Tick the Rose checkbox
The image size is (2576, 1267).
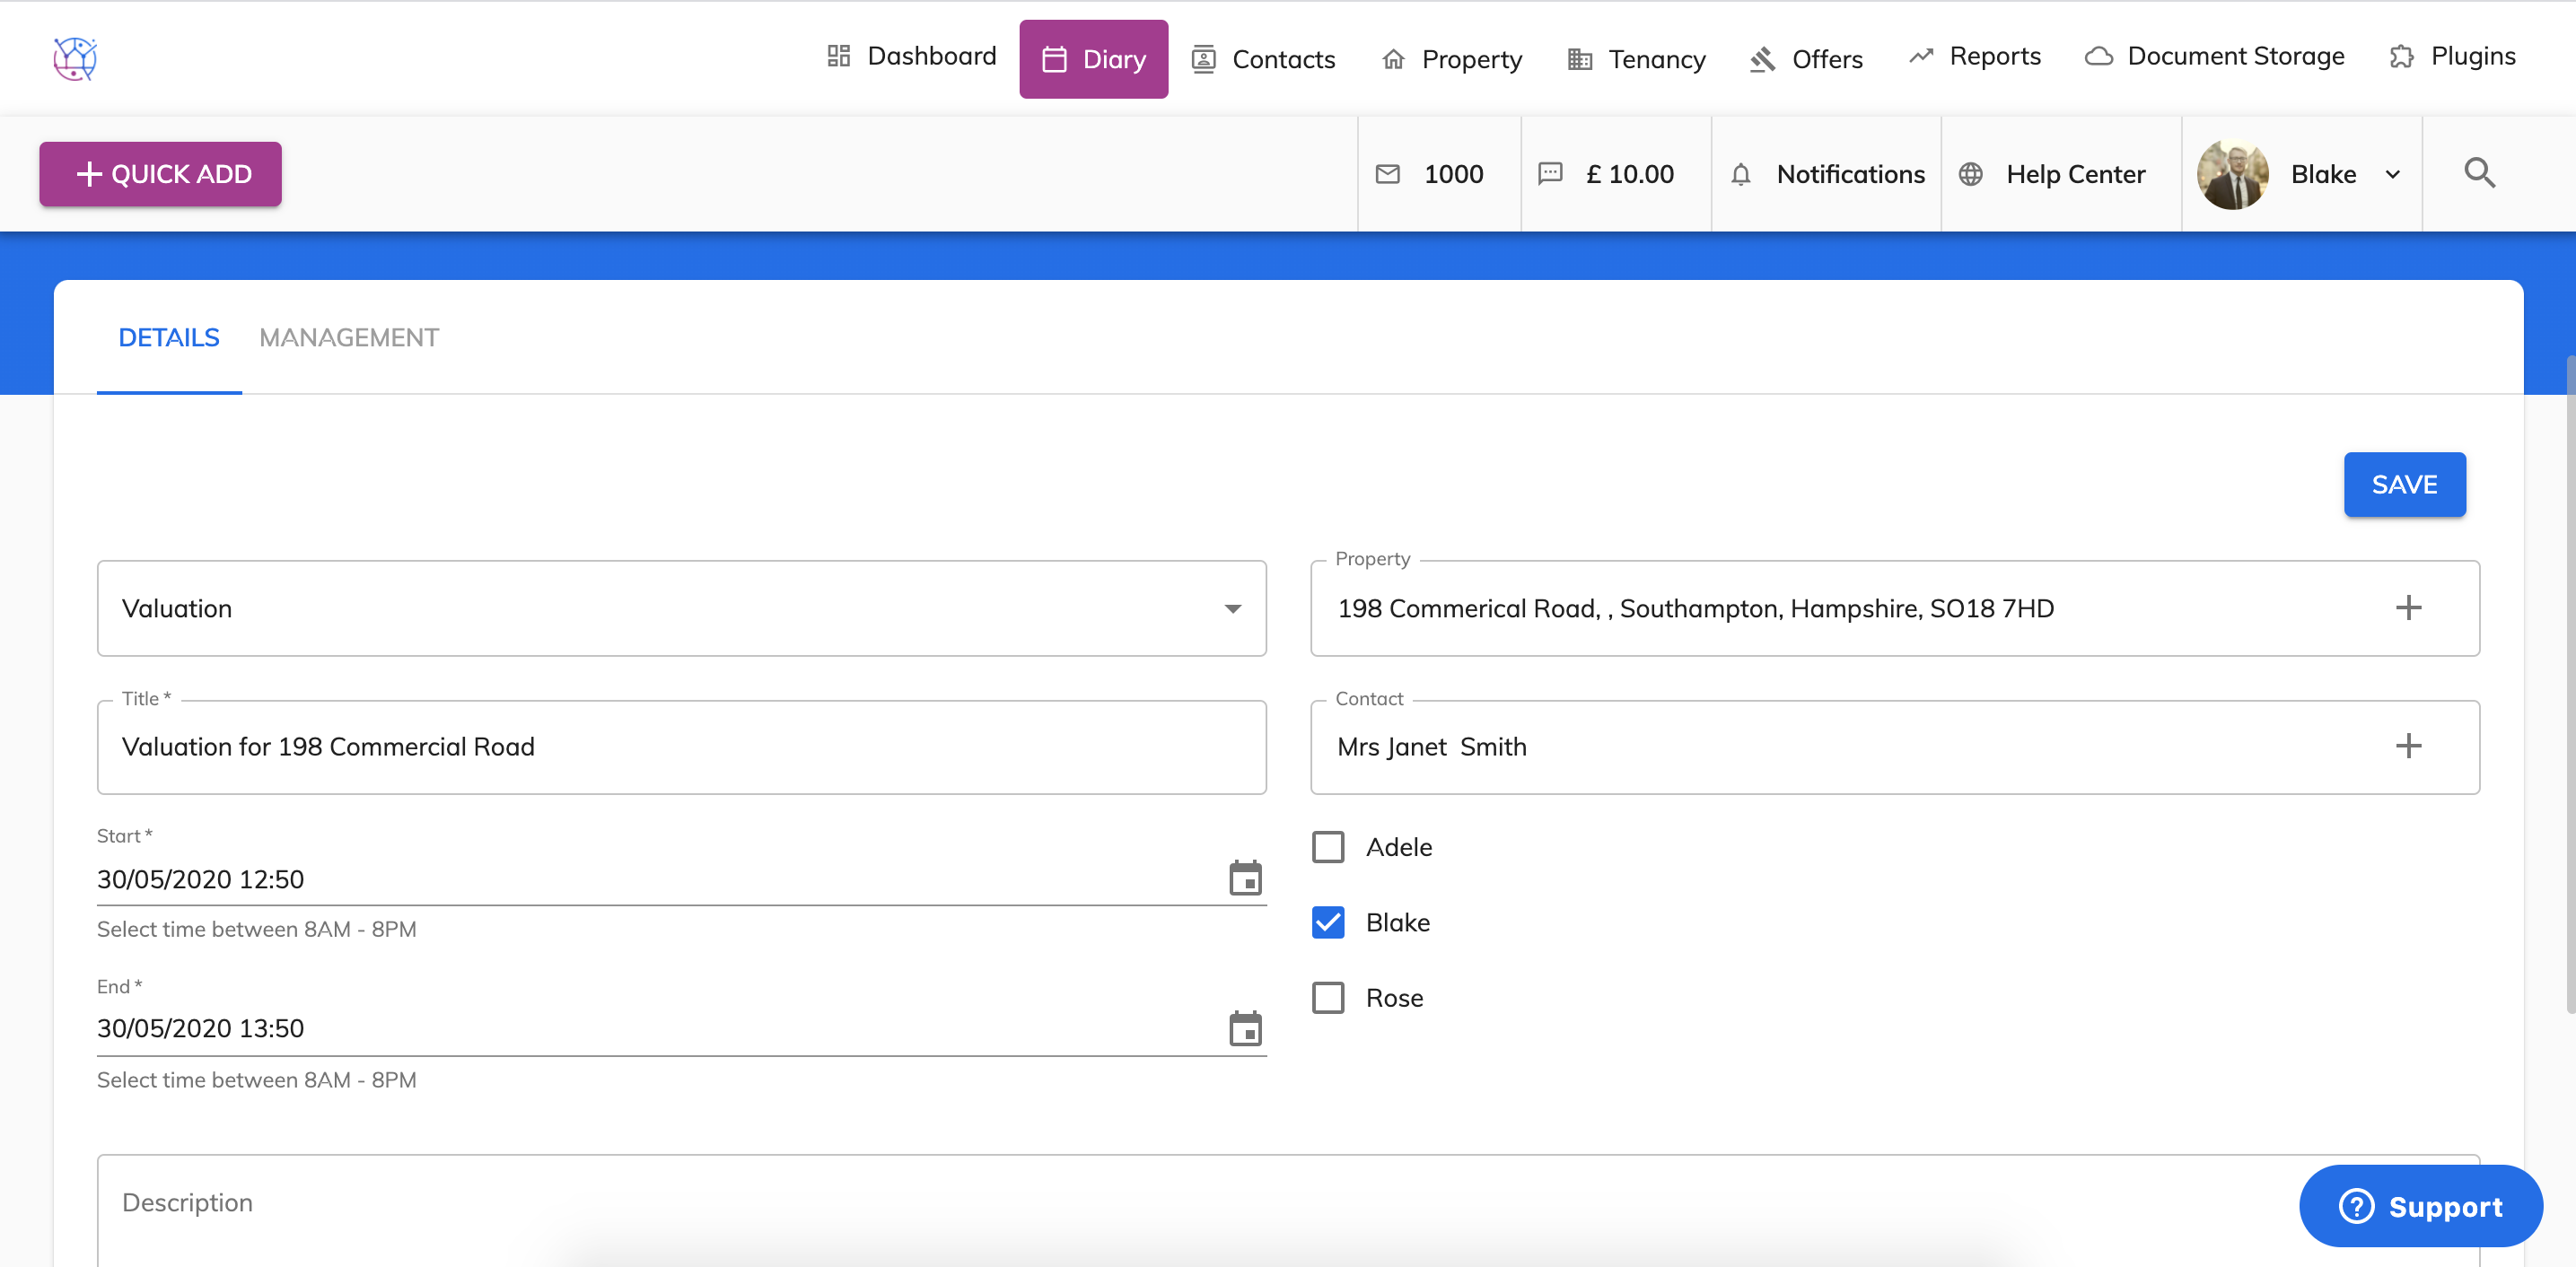click(1328, 997)
